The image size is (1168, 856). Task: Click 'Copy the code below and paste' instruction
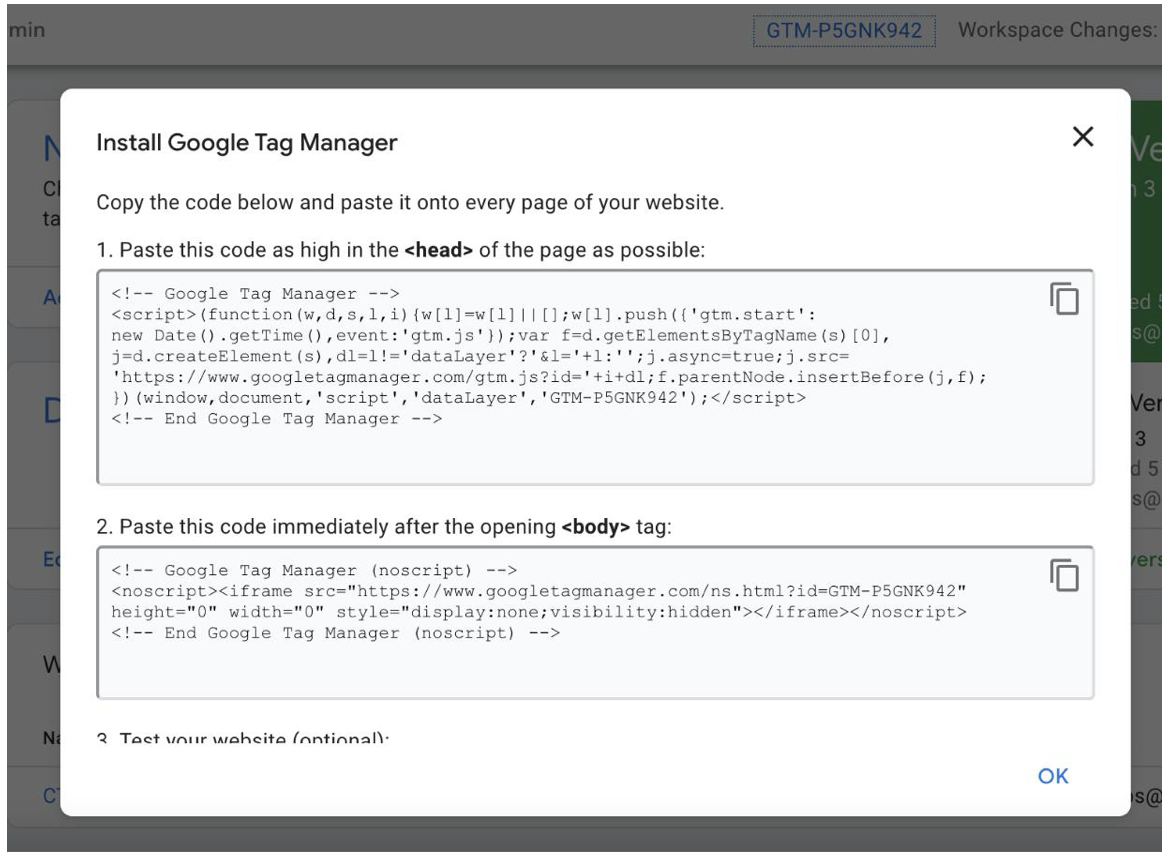(410, 202)
